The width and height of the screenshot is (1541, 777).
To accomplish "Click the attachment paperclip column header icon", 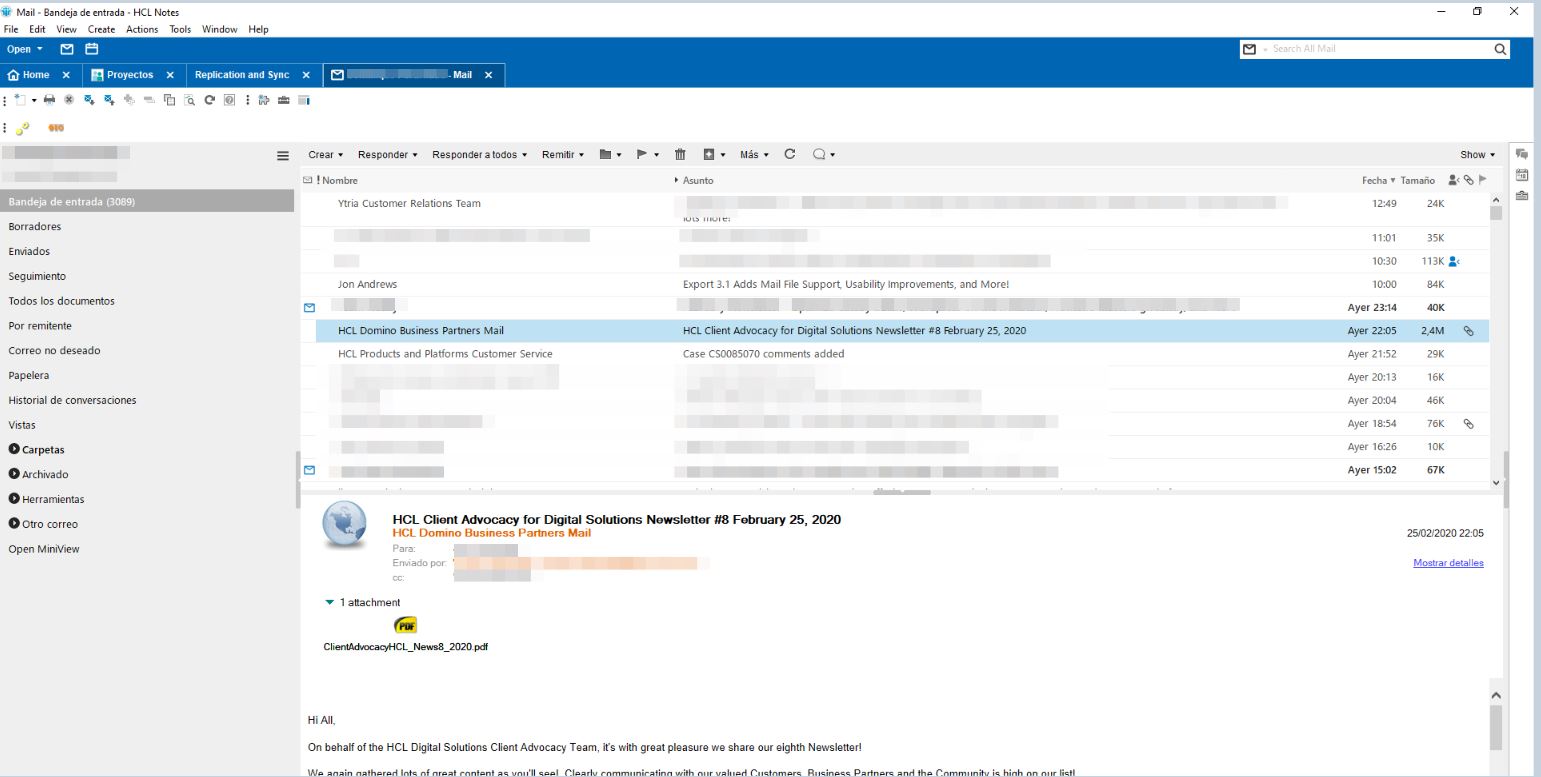I will (1469, 180).
